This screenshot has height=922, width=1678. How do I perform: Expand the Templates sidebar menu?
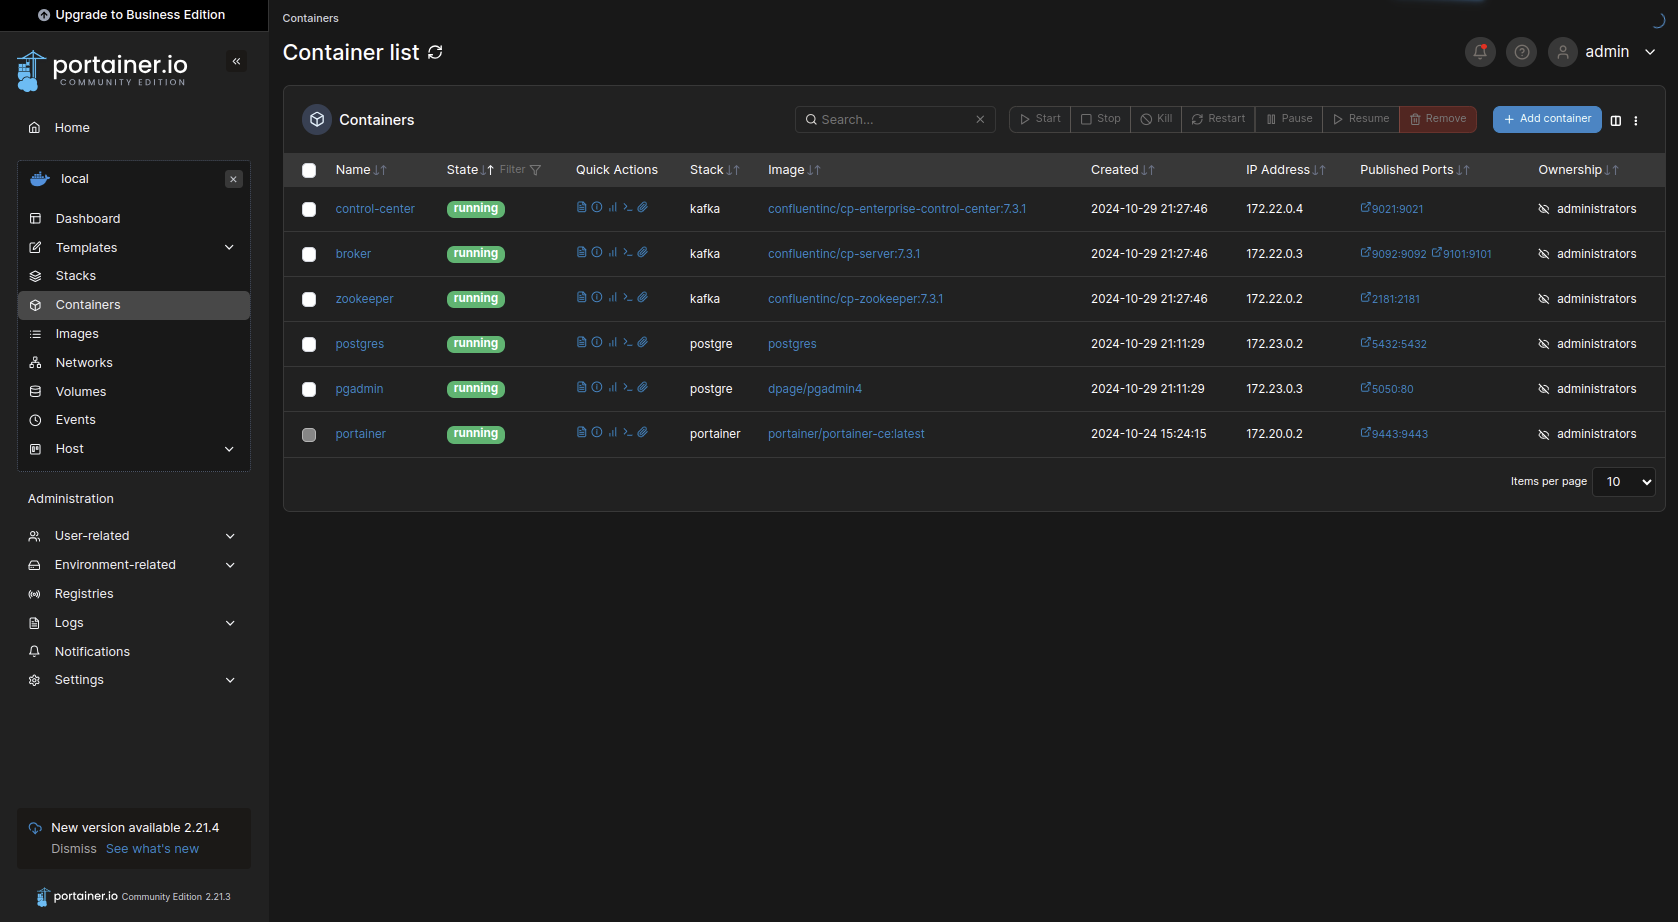[134, 247]
